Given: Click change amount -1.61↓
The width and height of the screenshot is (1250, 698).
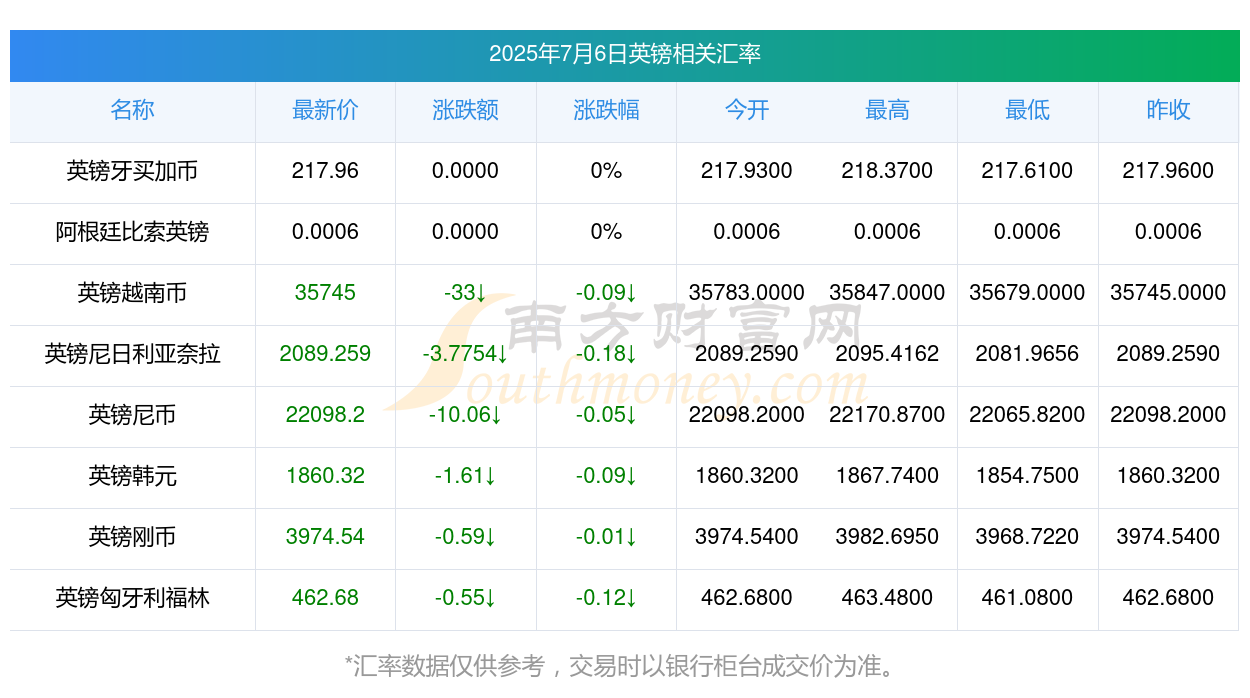Looking at the screenshot, I should pos(465,476).
